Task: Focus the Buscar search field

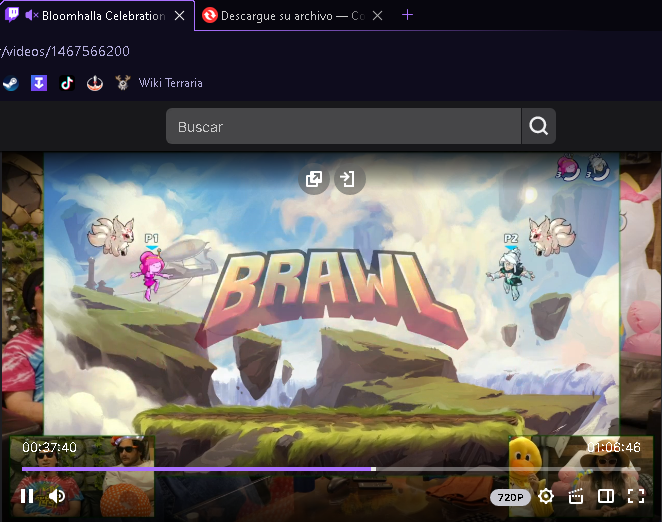Action: (x=343, y=126)
